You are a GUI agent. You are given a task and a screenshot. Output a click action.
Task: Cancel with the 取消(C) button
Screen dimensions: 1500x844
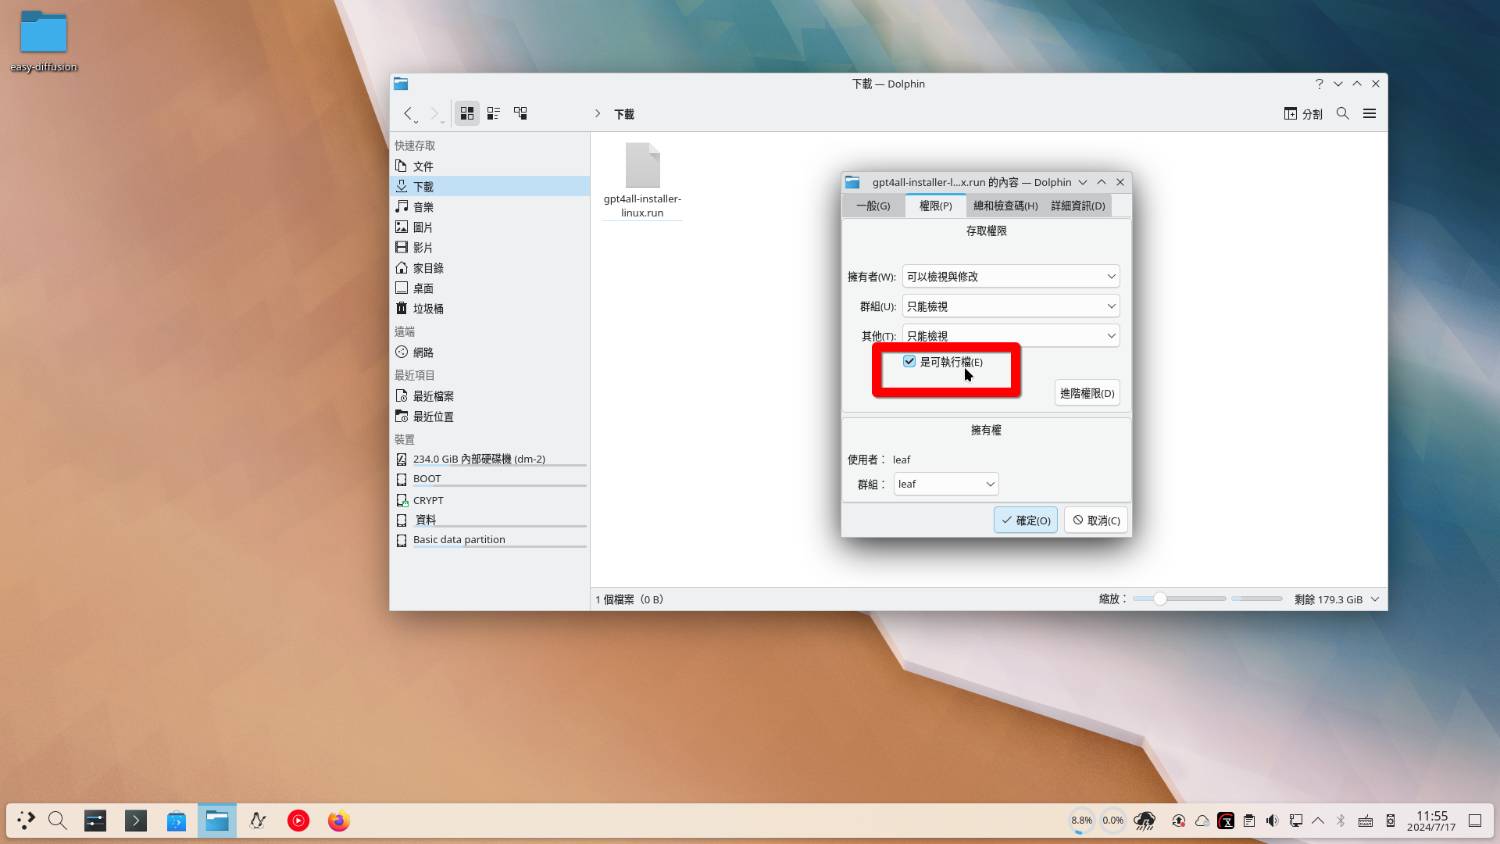pos(1096,520)
